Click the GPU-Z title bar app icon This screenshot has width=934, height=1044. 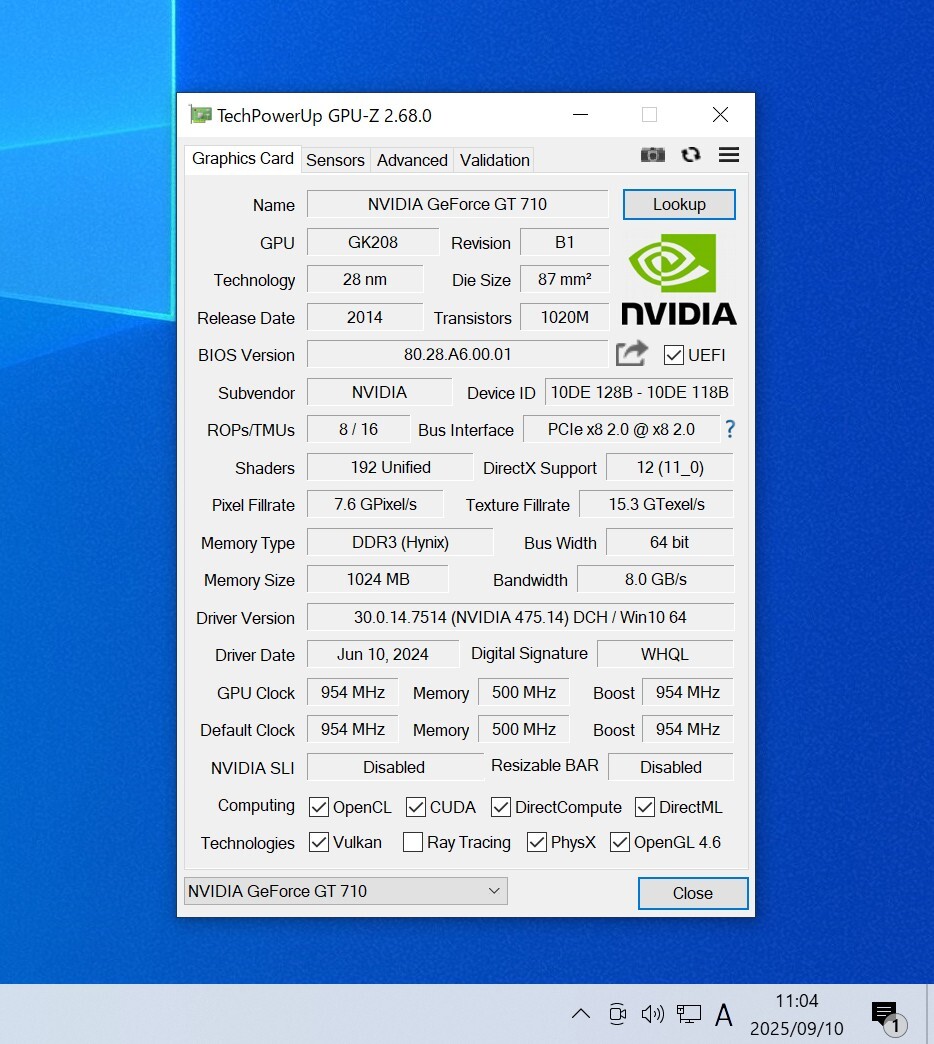[200, 115]
